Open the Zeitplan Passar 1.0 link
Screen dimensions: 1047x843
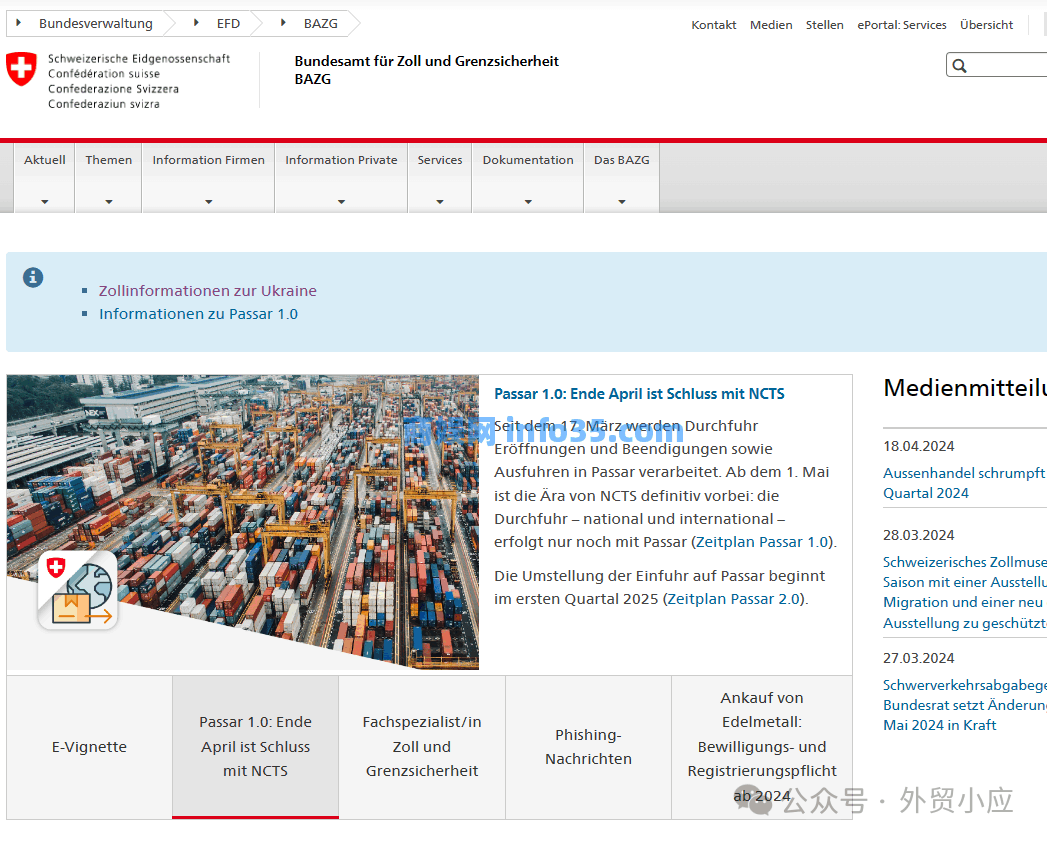[762, 542]
